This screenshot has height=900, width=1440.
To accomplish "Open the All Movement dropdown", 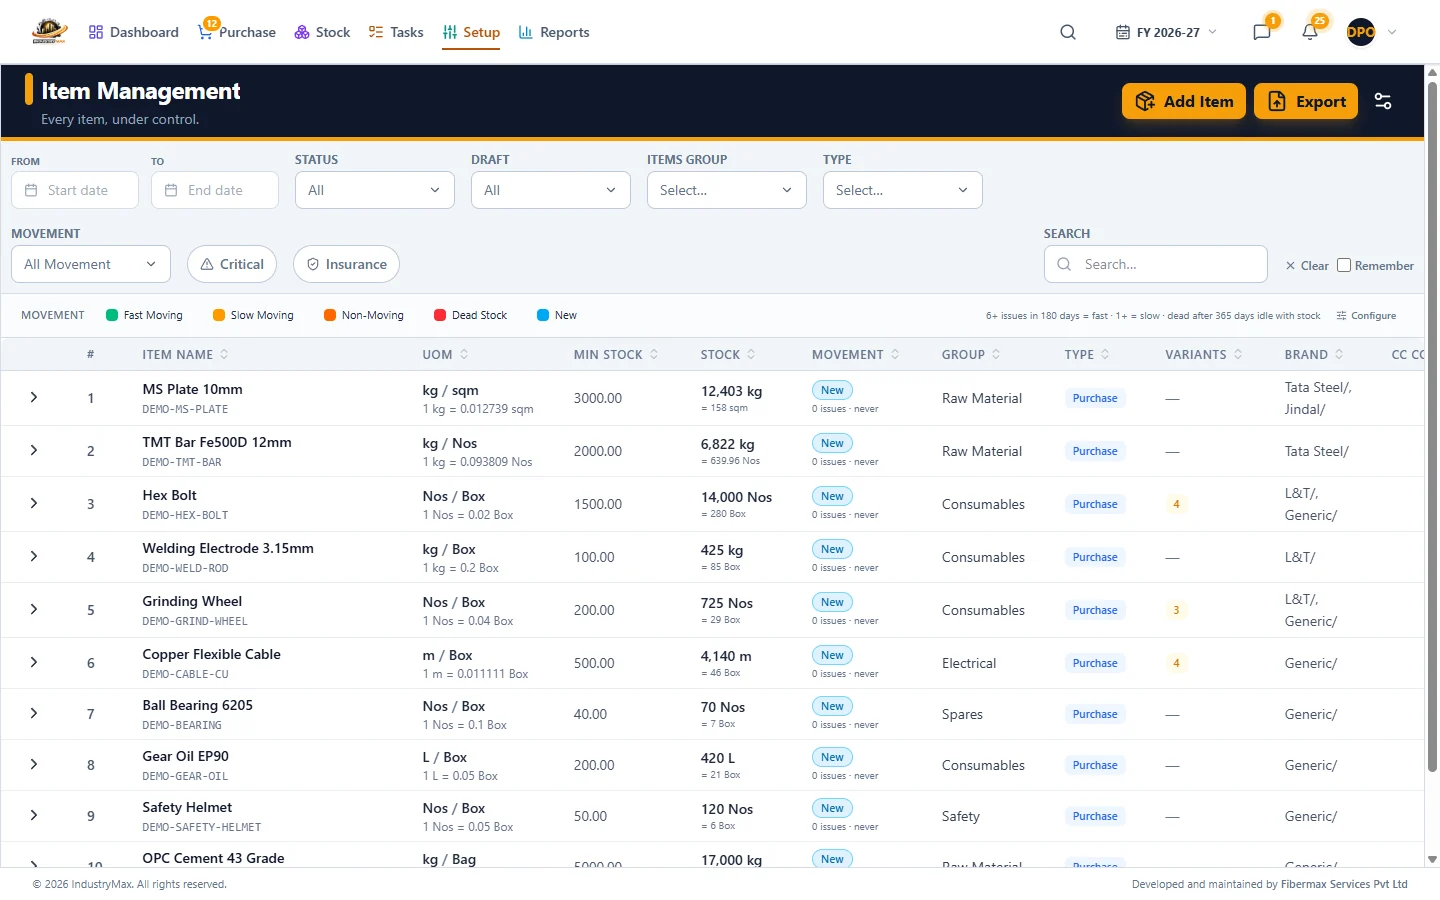I will (x=91, y=264).
